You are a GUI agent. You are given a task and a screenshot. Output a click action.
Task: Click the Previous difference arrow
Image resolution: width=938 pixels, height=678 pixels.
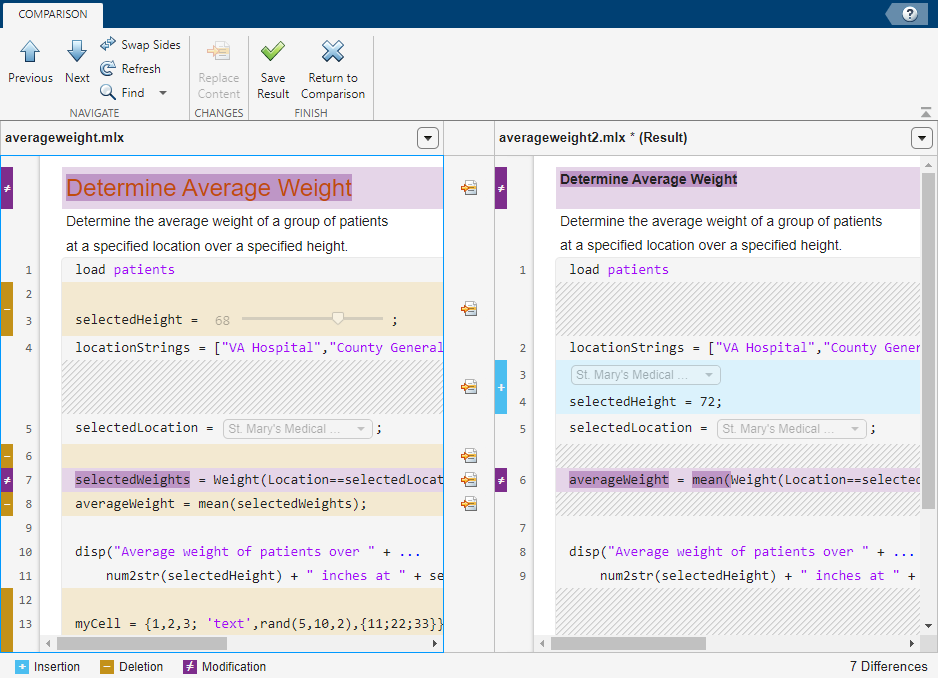[30, 61]
